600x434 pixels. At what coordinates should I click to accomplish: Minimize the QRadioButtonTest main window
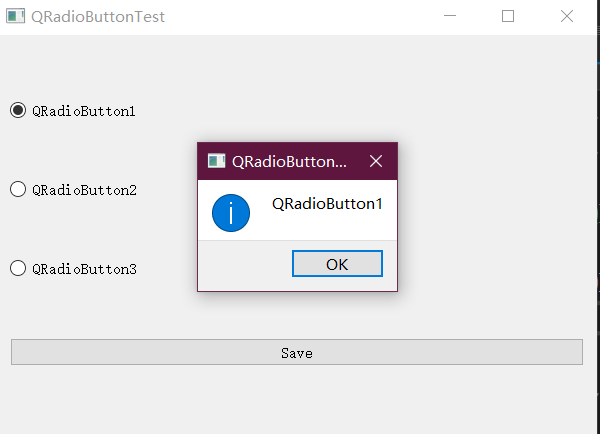click(450, 17)
